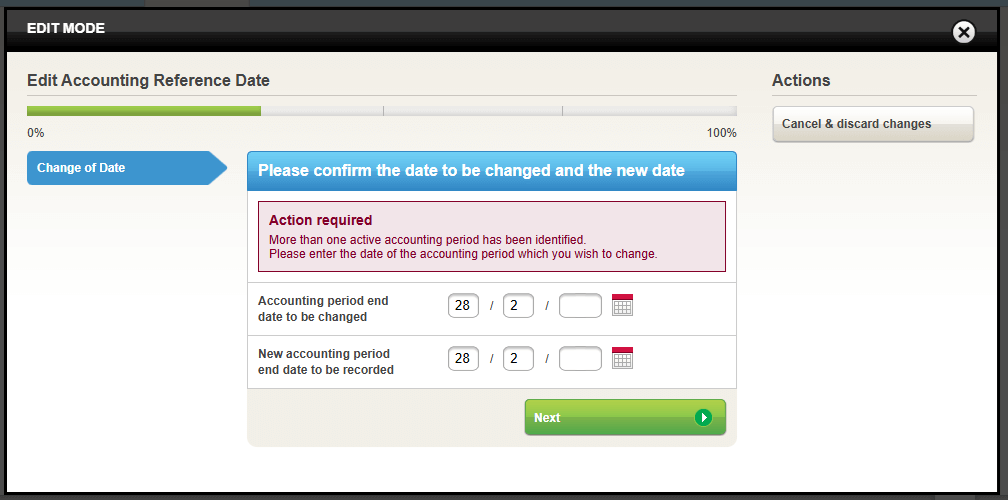The image size is (1008, 500).
Task: Click the 100% progress label
Action: point(721,133)
